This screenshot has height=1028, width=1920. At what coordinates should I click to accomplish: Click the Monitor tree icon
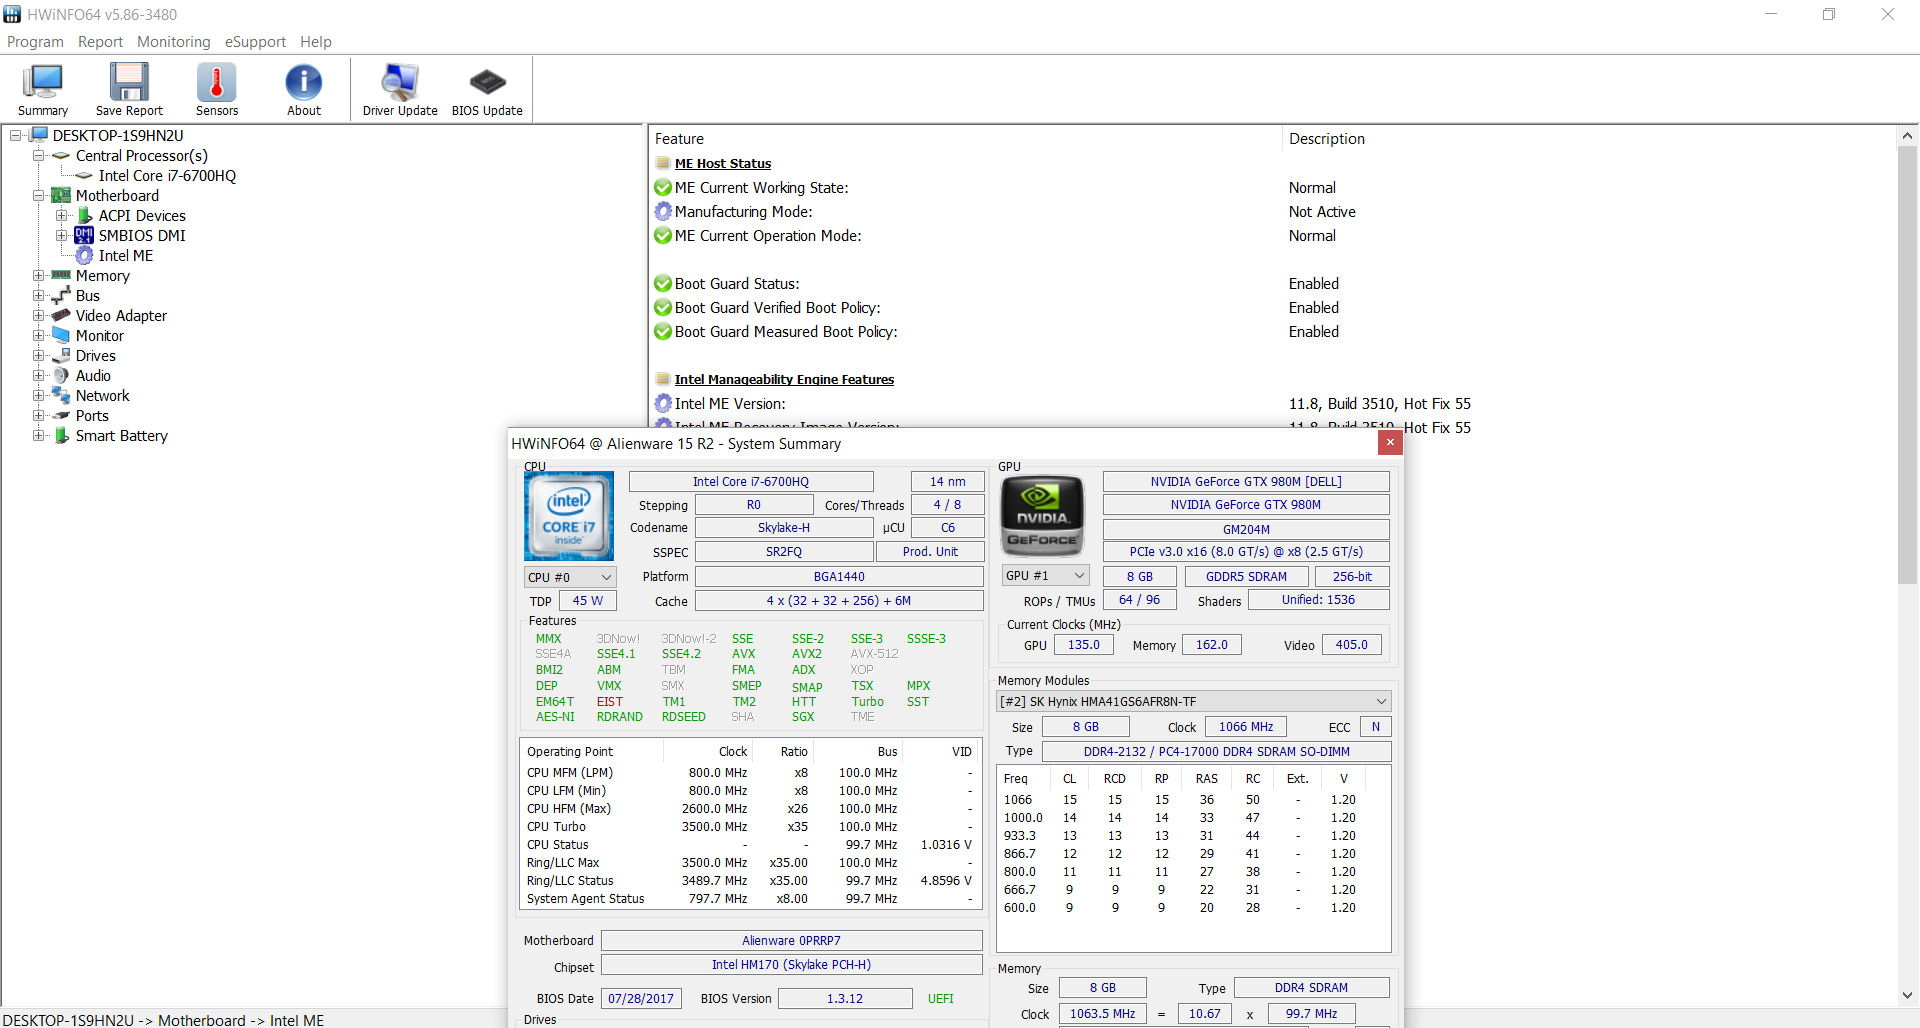[61, 335]
